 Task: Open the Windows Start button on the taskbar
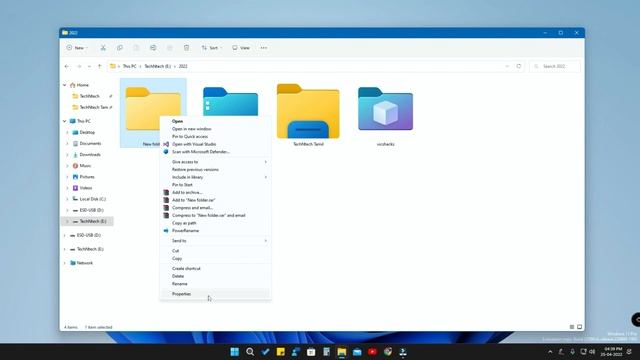235,352
